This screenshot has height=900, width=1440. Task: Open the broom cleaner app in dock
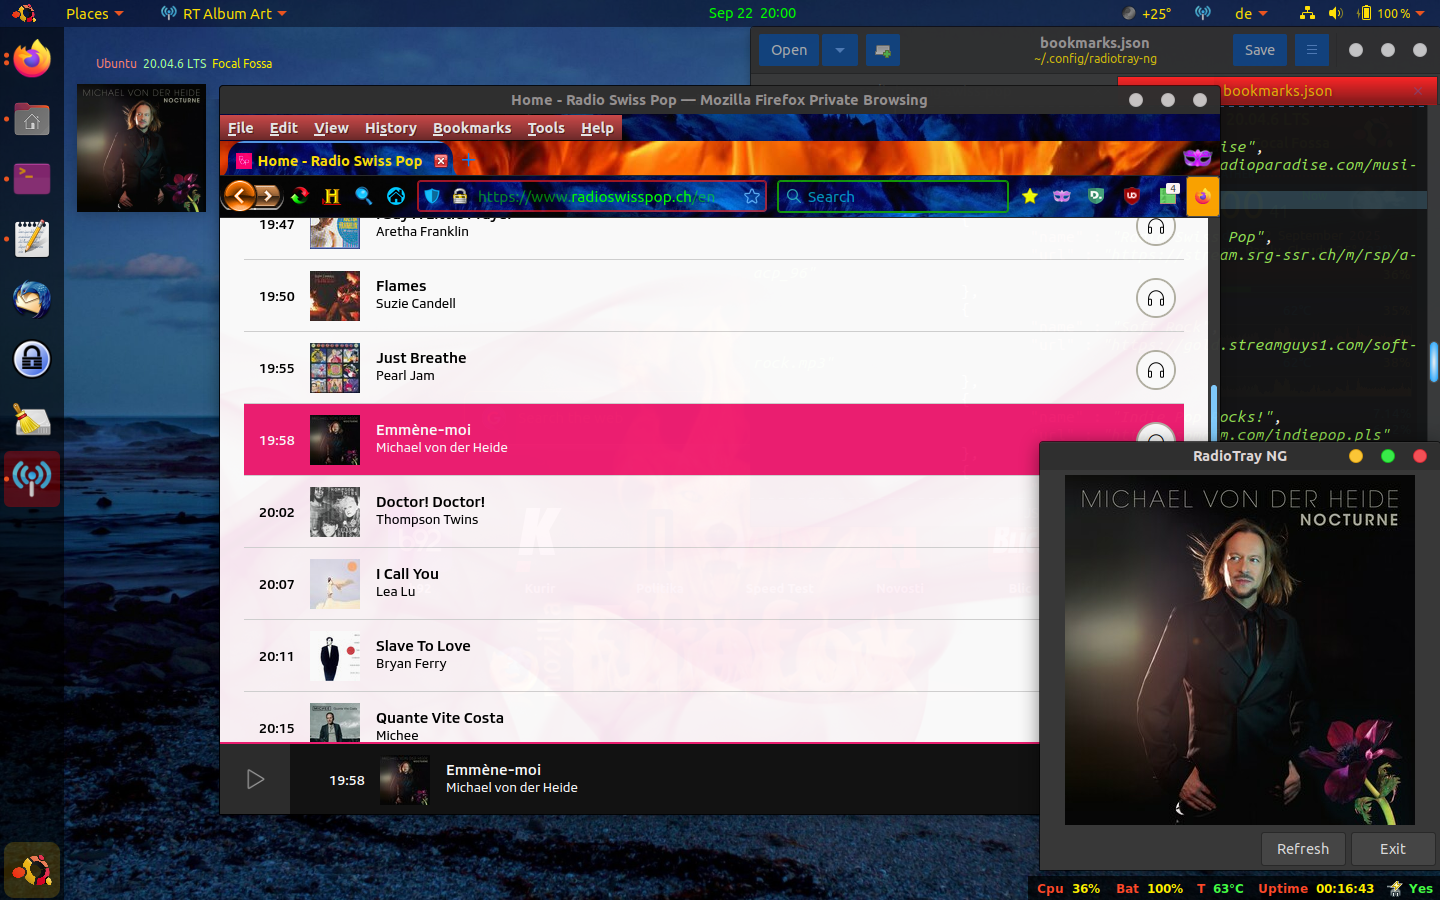pos(32,420)
